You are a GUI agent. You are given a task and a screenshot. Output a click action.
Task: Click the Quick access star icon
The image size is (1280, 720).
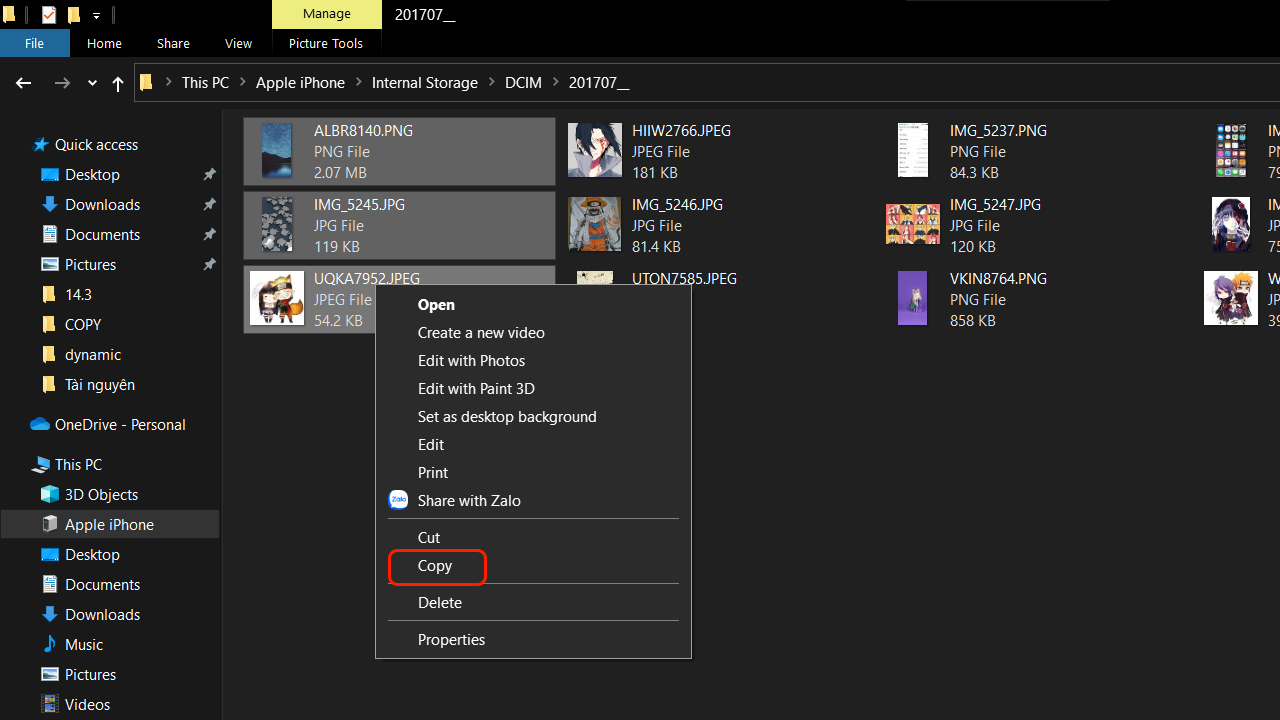(41, 144)
